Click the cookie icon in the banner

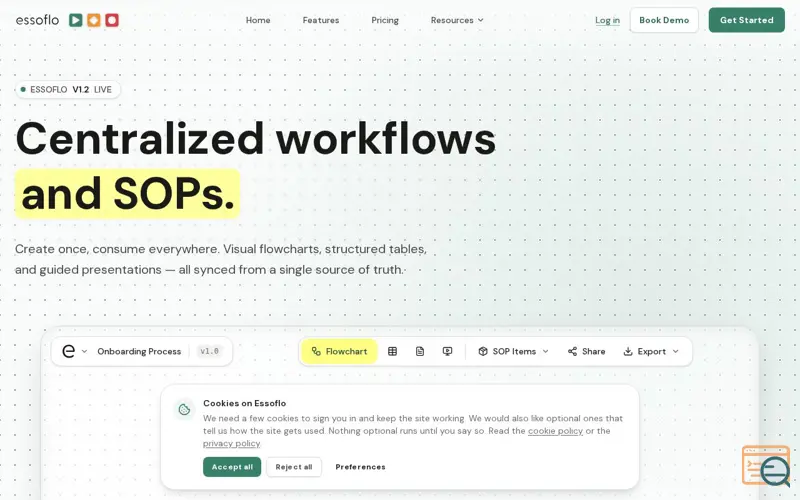pyautogui.click(x=184, y=409)
